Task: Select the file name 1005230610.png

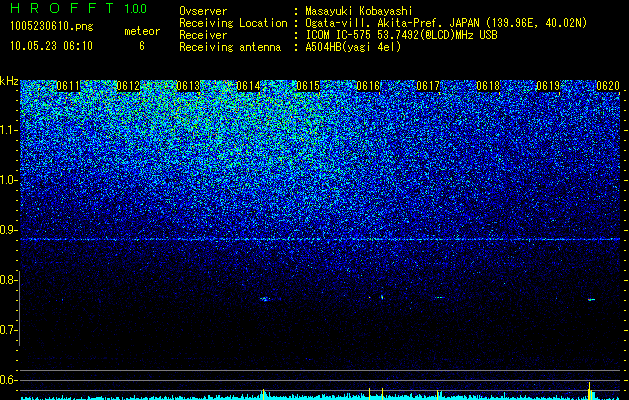Action: [52, 27]
